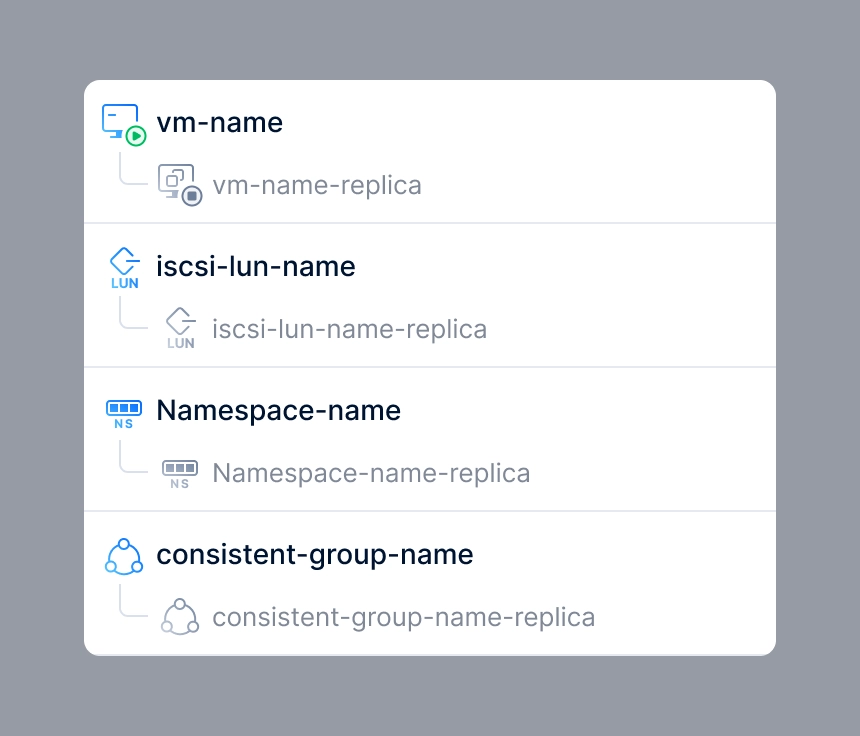Screen dimensions: 860x736
Task: Choose the iscsi-lun-name-replica entry
Action: 349,329
